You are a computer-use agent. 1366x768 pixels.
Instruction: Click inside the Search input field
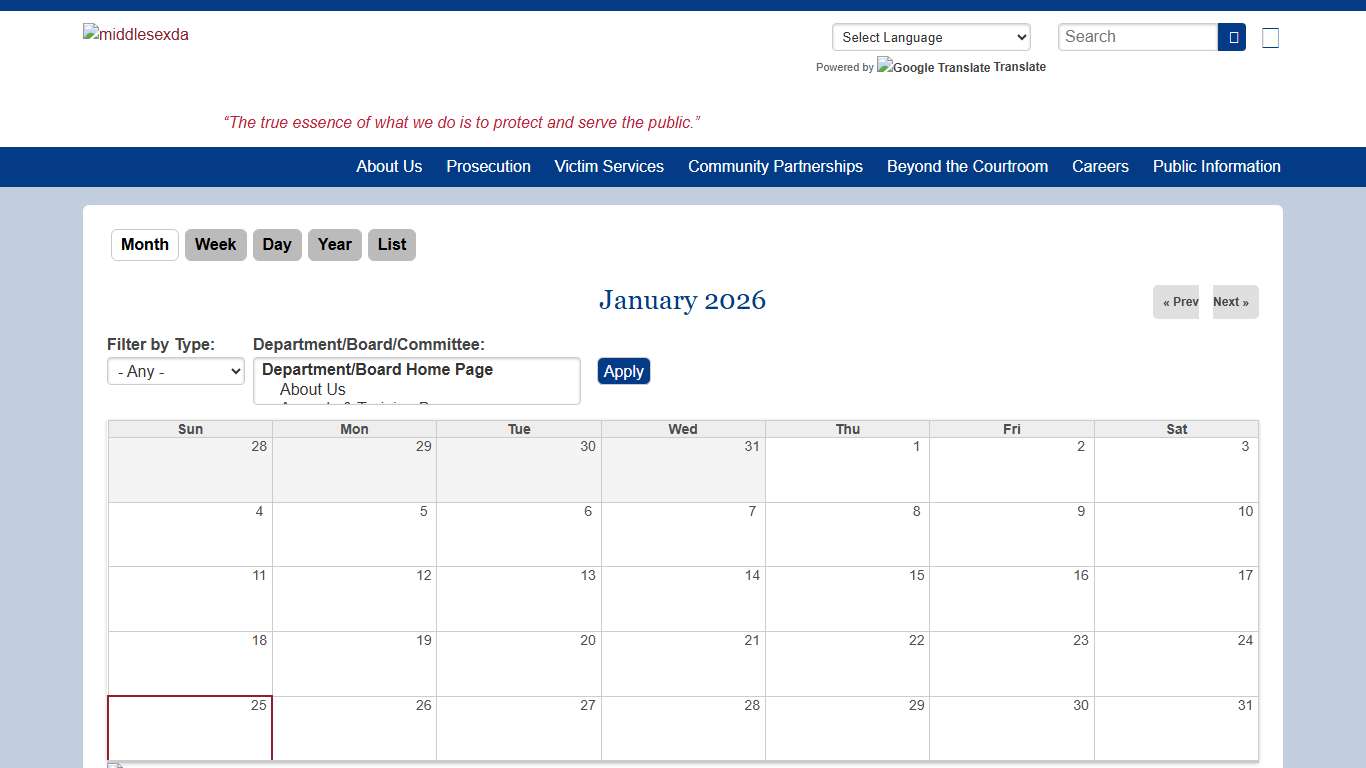click(x=1138, y=36)
